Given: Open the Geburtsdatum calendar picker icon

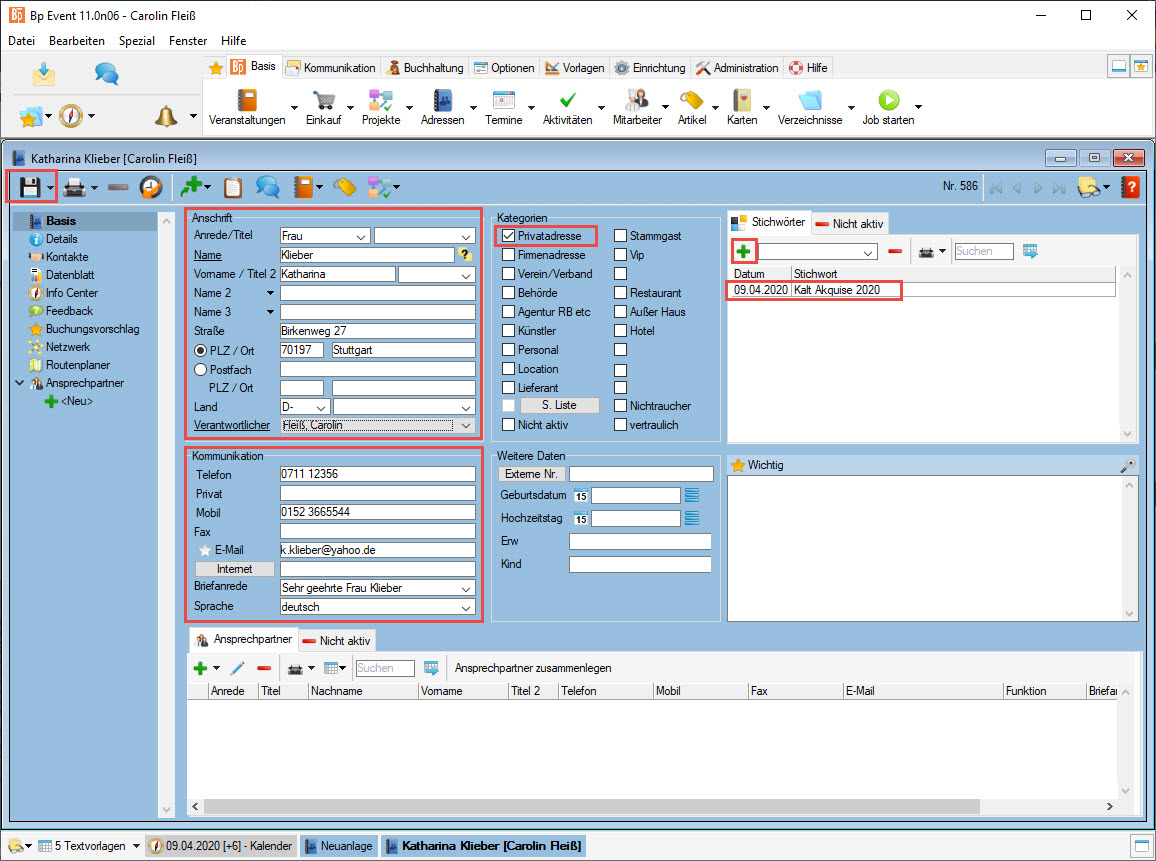Looking at the screenshot, I should click(580, 495).
